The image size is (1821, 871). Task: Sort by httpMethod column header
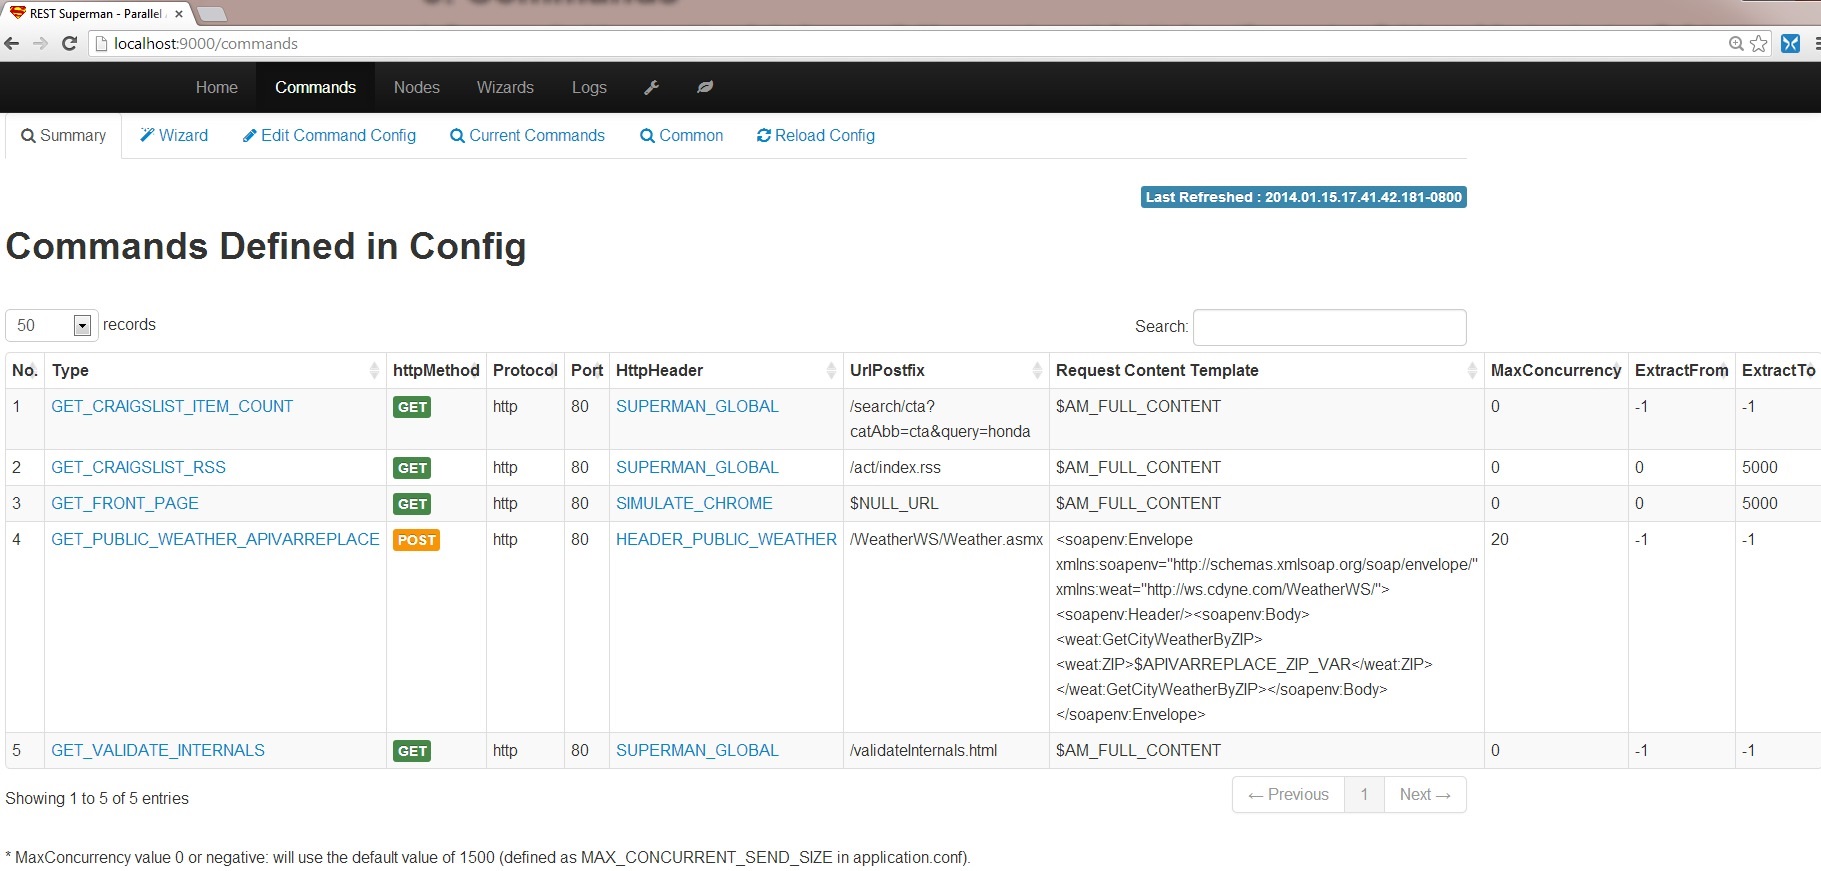click(436, 370)
